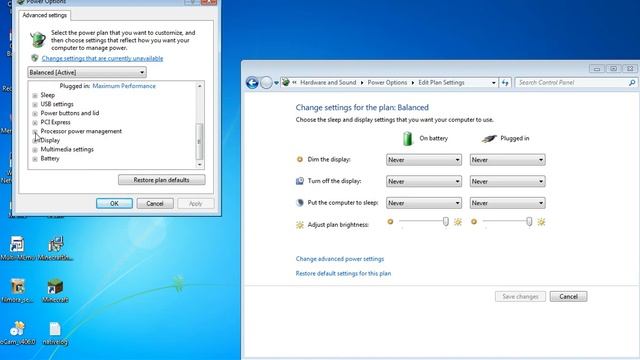Click On battery brightness slider thumb
The image size is (640, 360).
(x=446, y=222)
